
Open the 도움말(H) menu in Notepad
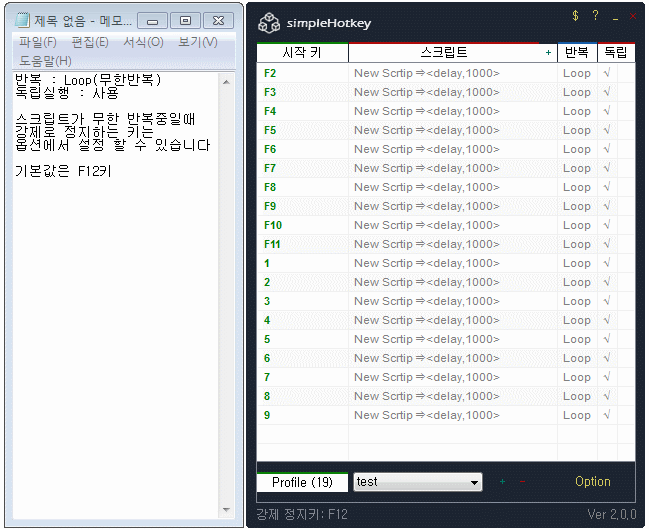coord(45,61)
